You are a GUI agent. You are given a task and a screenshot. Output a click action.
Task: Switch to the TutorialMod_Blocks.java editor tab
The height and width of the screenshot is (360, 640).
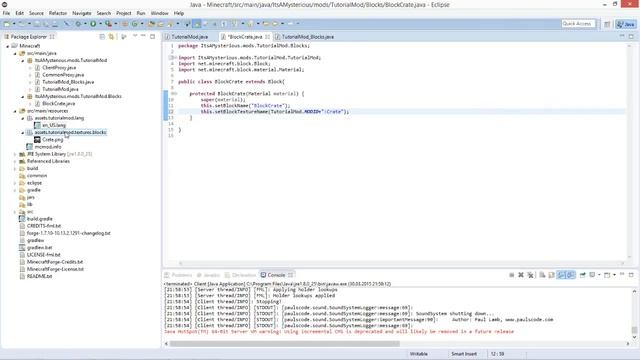(307, 37)
